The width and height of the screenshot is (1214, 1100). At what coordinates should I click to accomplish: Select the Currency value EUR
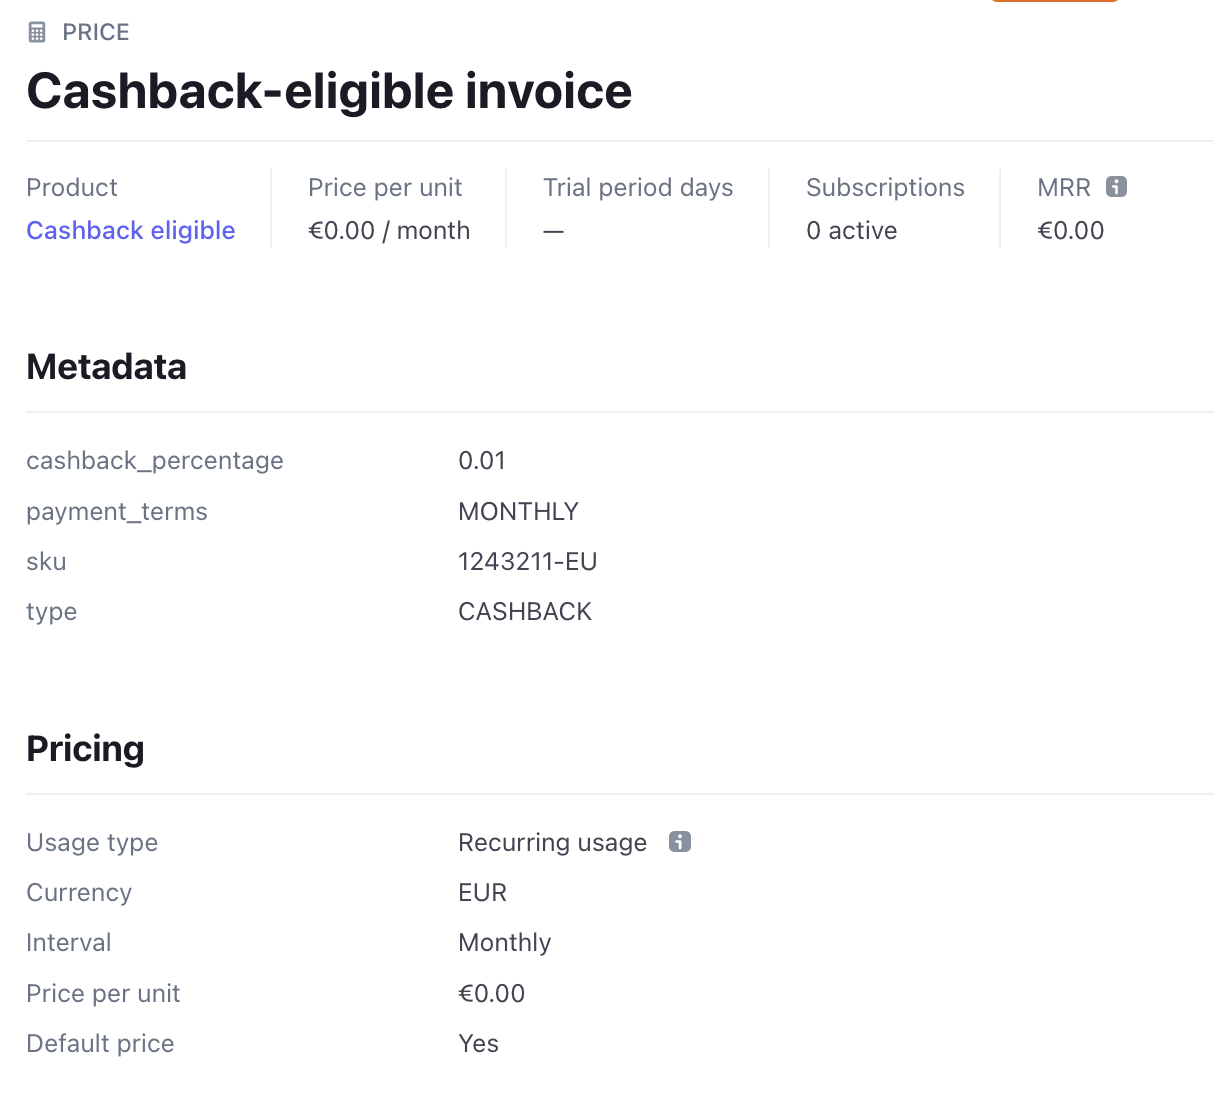482,892
